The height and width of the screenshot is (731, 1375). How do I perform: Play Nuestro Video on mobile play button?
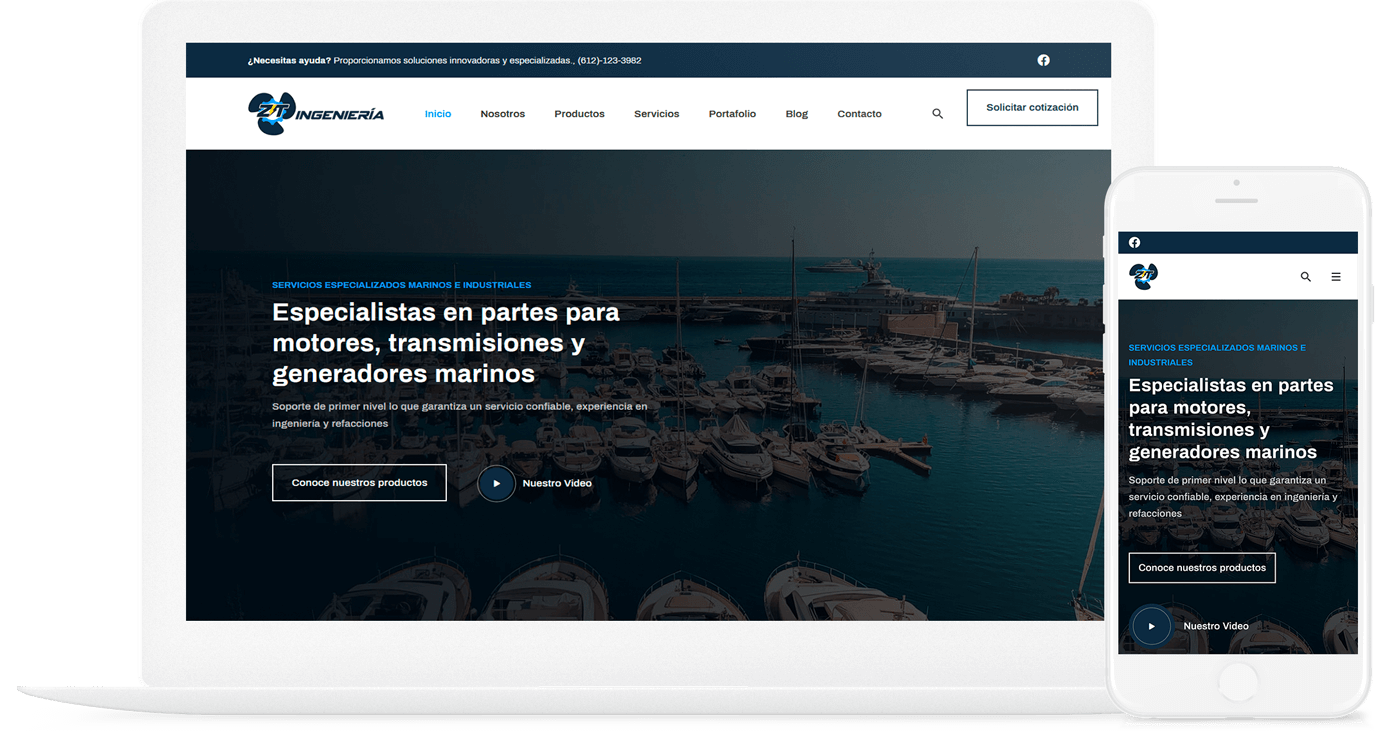pos(1151,626)
